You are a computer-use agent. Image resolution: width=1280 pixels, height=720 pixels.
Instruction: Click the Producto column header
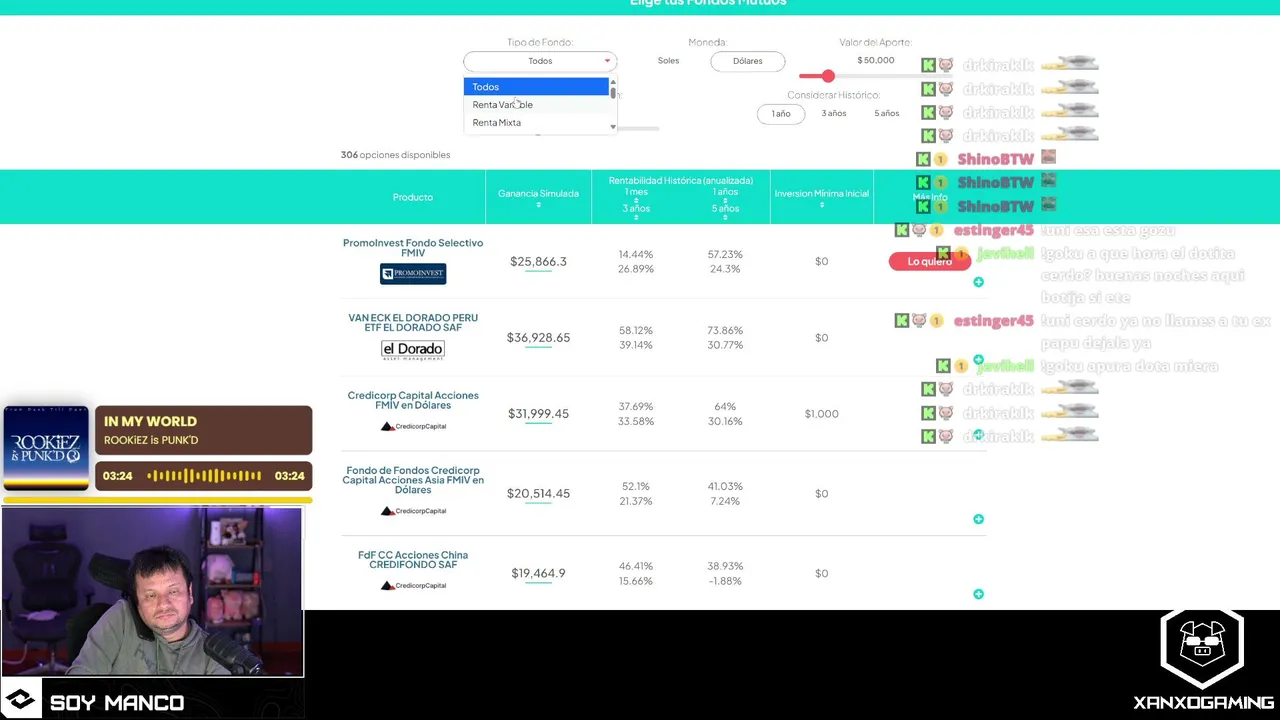[413, 197]
